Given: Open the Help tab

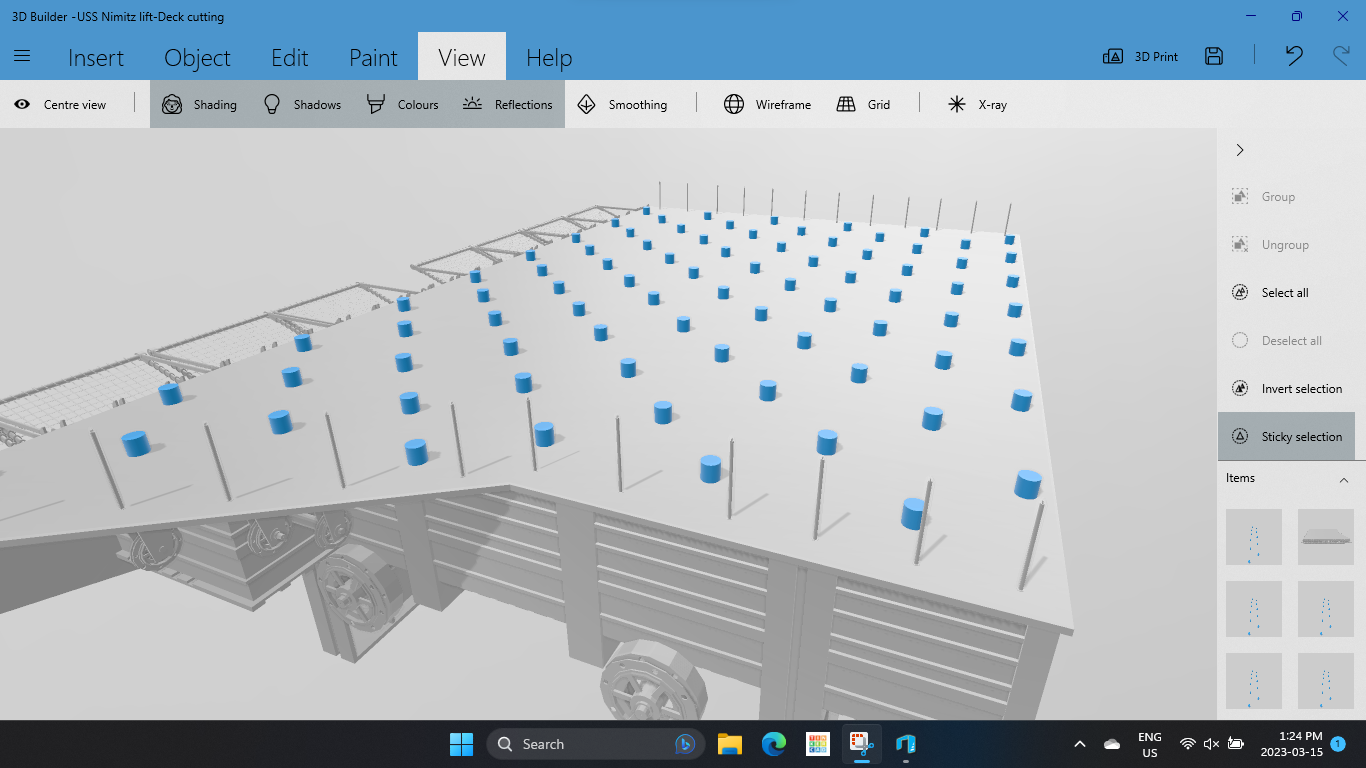Looking at the screenshot, I should 549,58.
